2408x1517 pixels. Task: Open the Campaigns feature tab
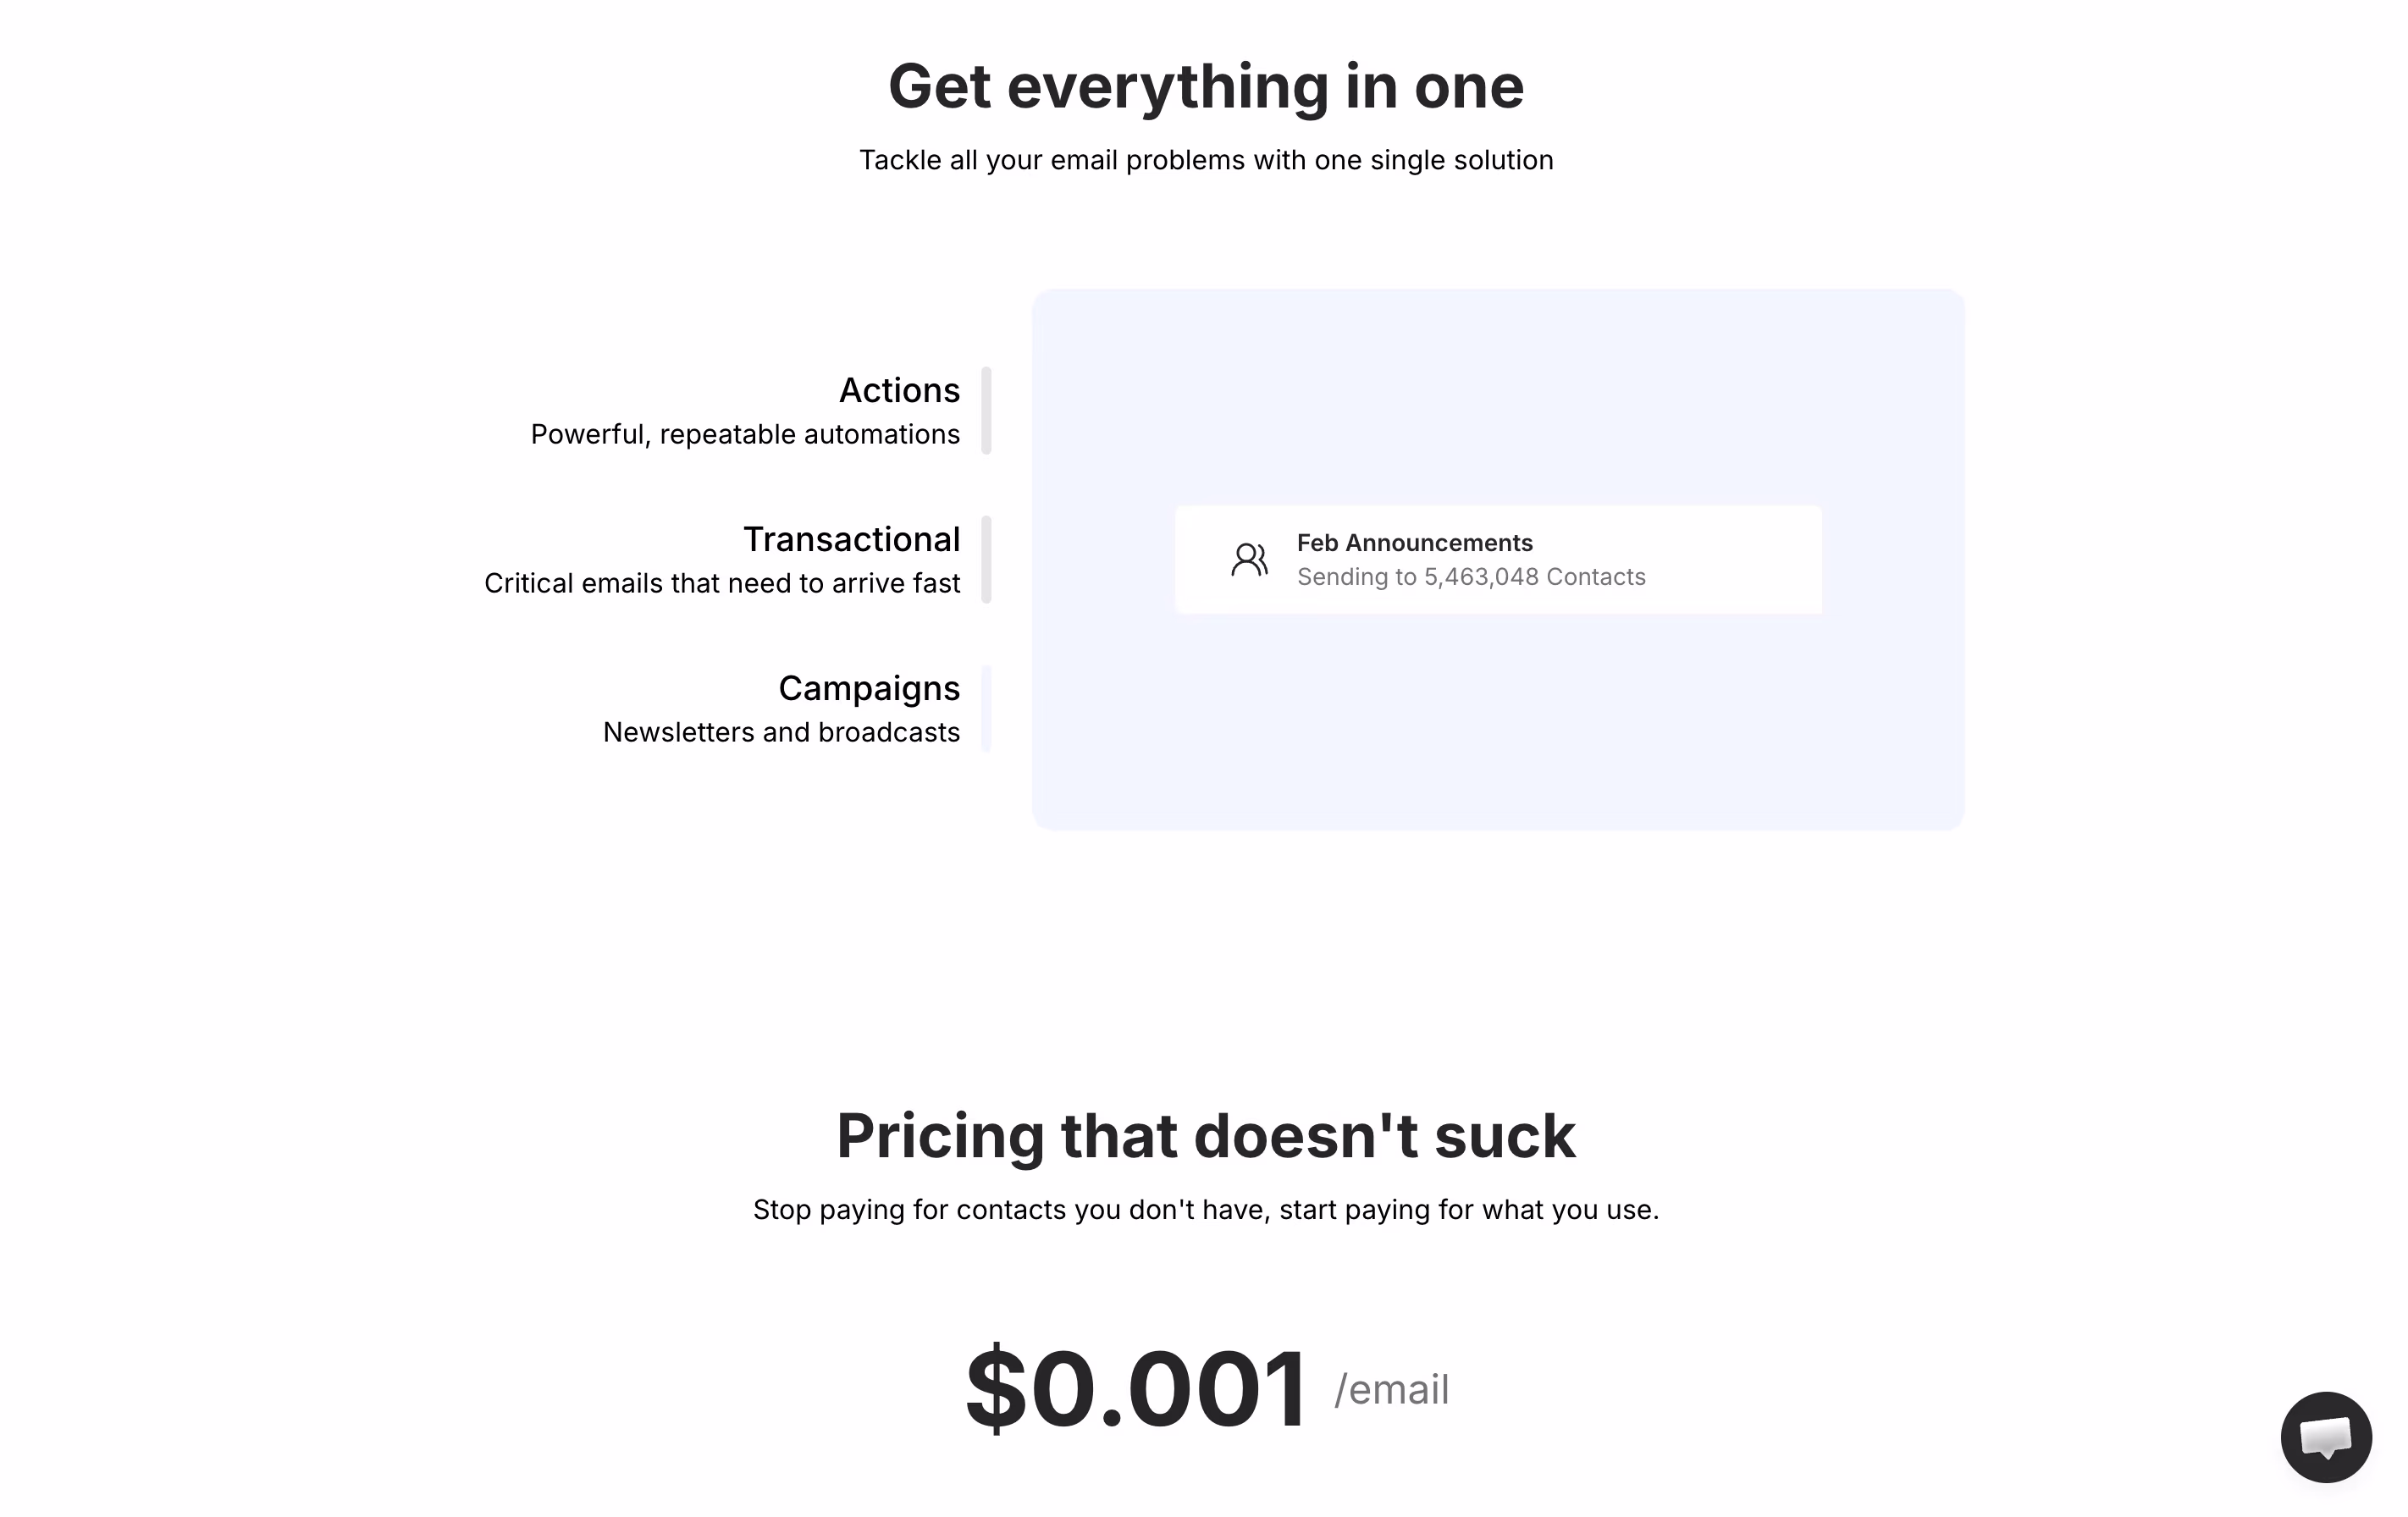868,688
